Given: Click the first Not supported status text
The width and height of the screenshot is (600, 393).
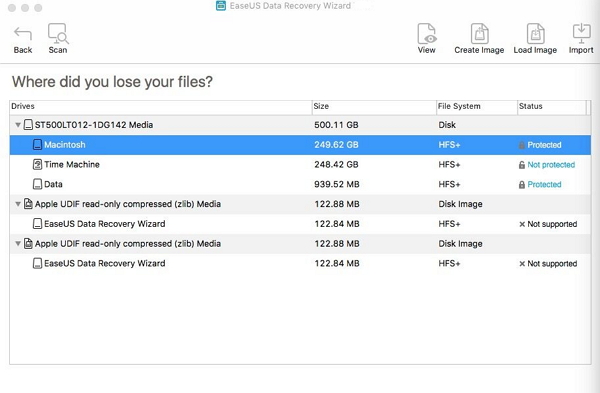Looking at the screenshot, I should tap(552, 224).
